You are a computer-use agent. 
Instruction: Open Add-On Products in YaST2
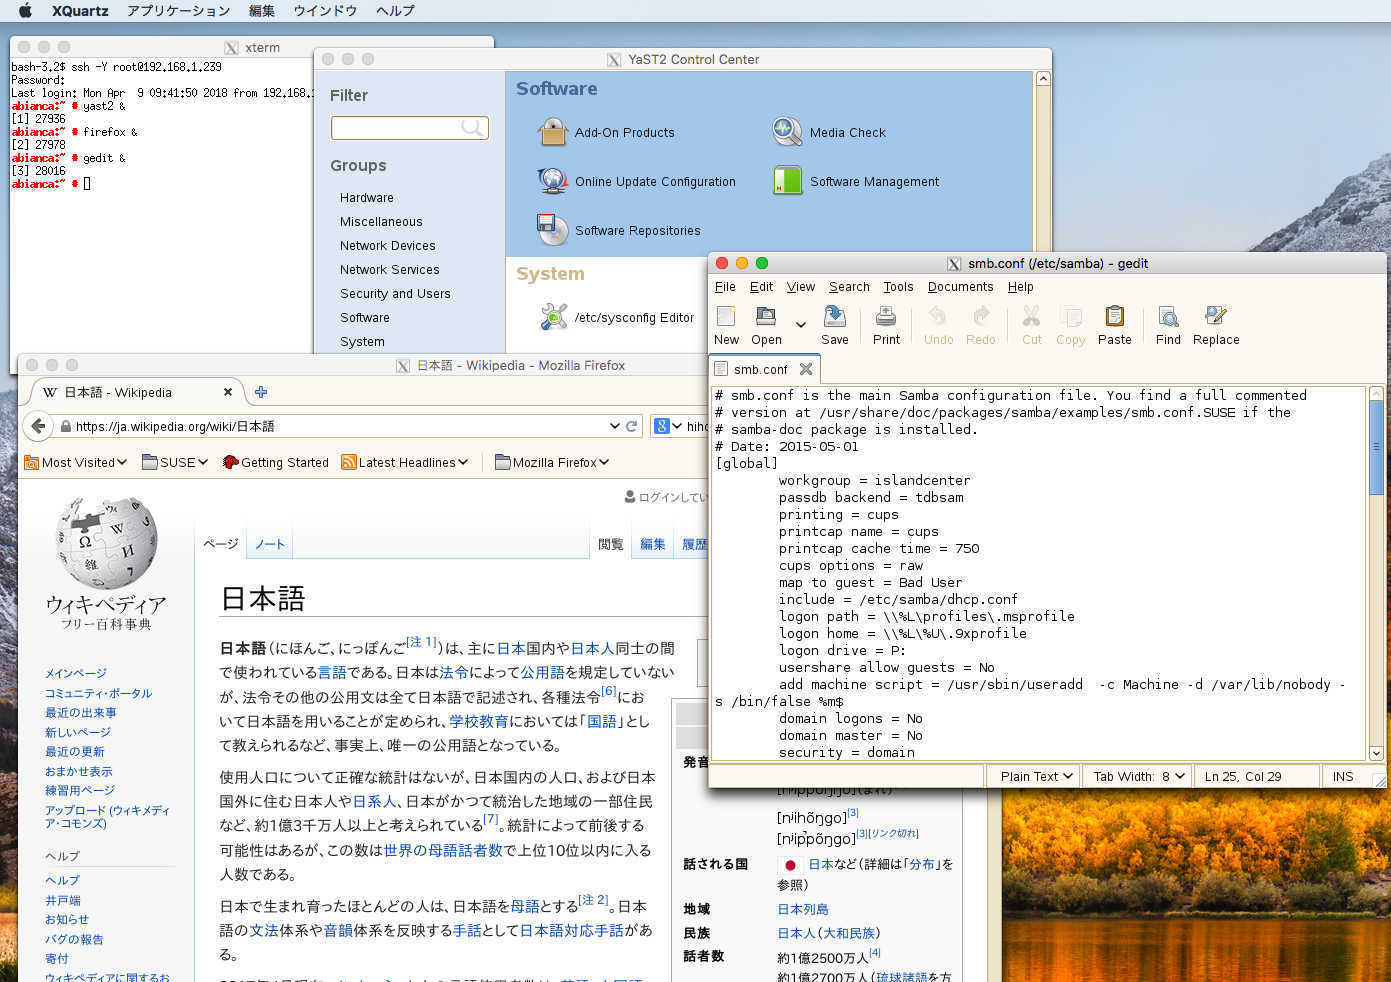tap(606, 132)
